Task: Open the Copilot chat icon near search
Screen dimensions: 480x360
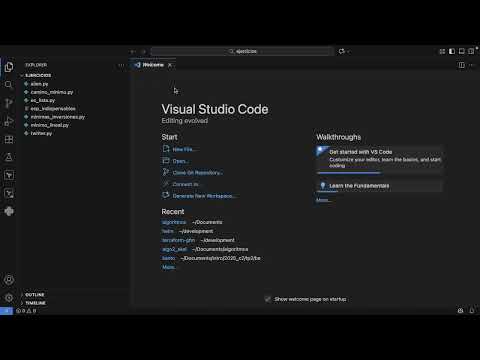Action: (341, 51)
